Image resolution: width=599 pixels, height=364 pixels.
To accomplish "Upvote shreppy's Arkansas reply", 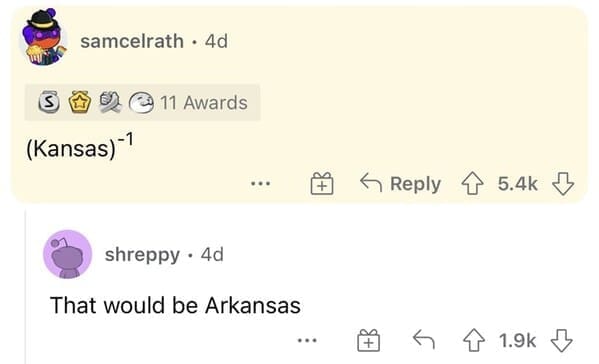I will pos(474,340).
